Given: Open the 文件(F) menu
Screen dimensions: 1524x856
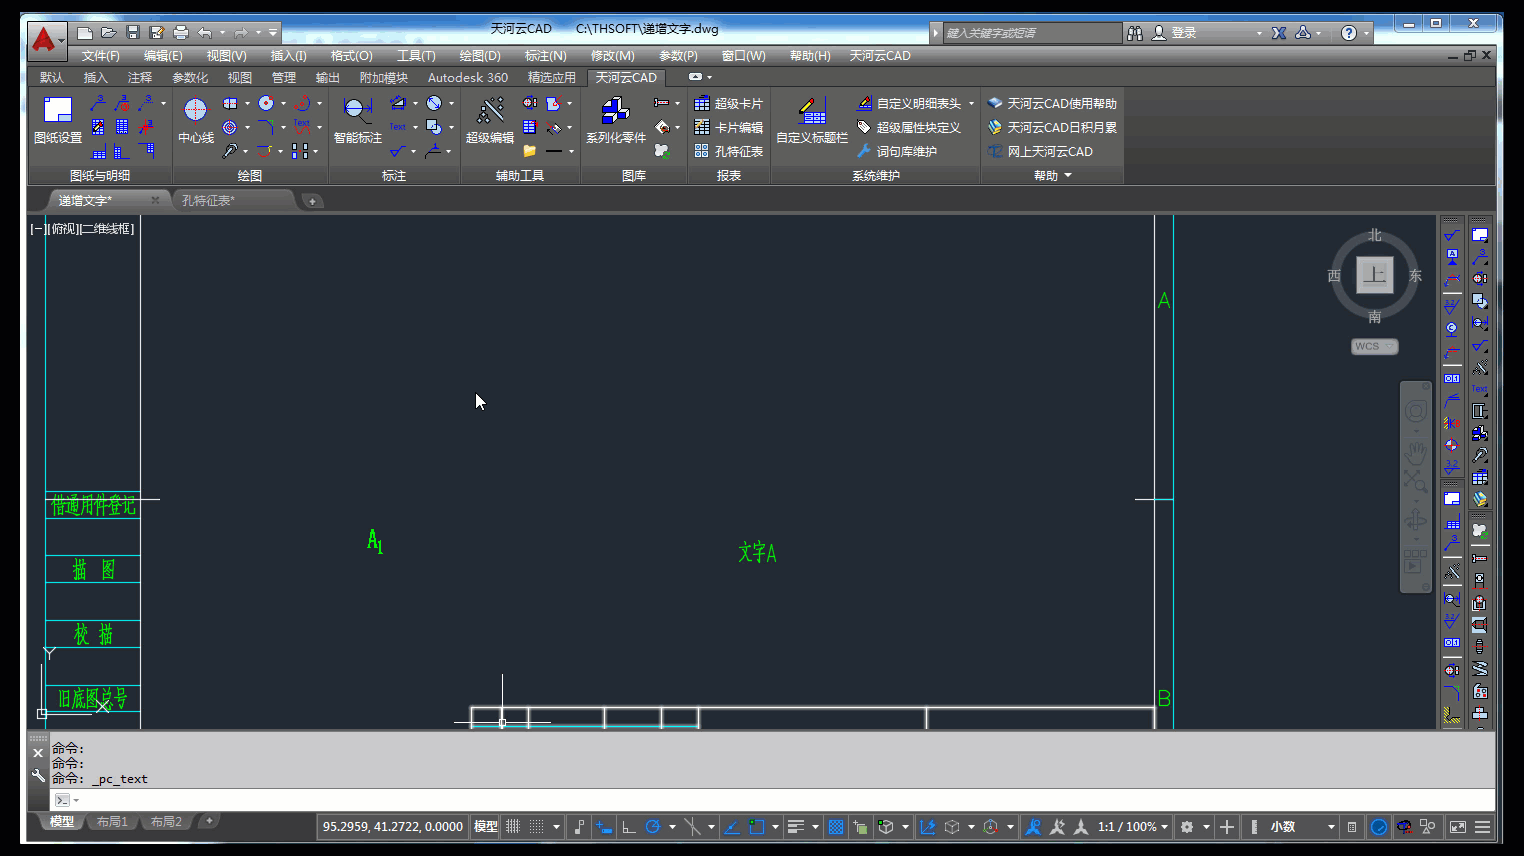Looking at the screenshot, I should tap(100, 56).
